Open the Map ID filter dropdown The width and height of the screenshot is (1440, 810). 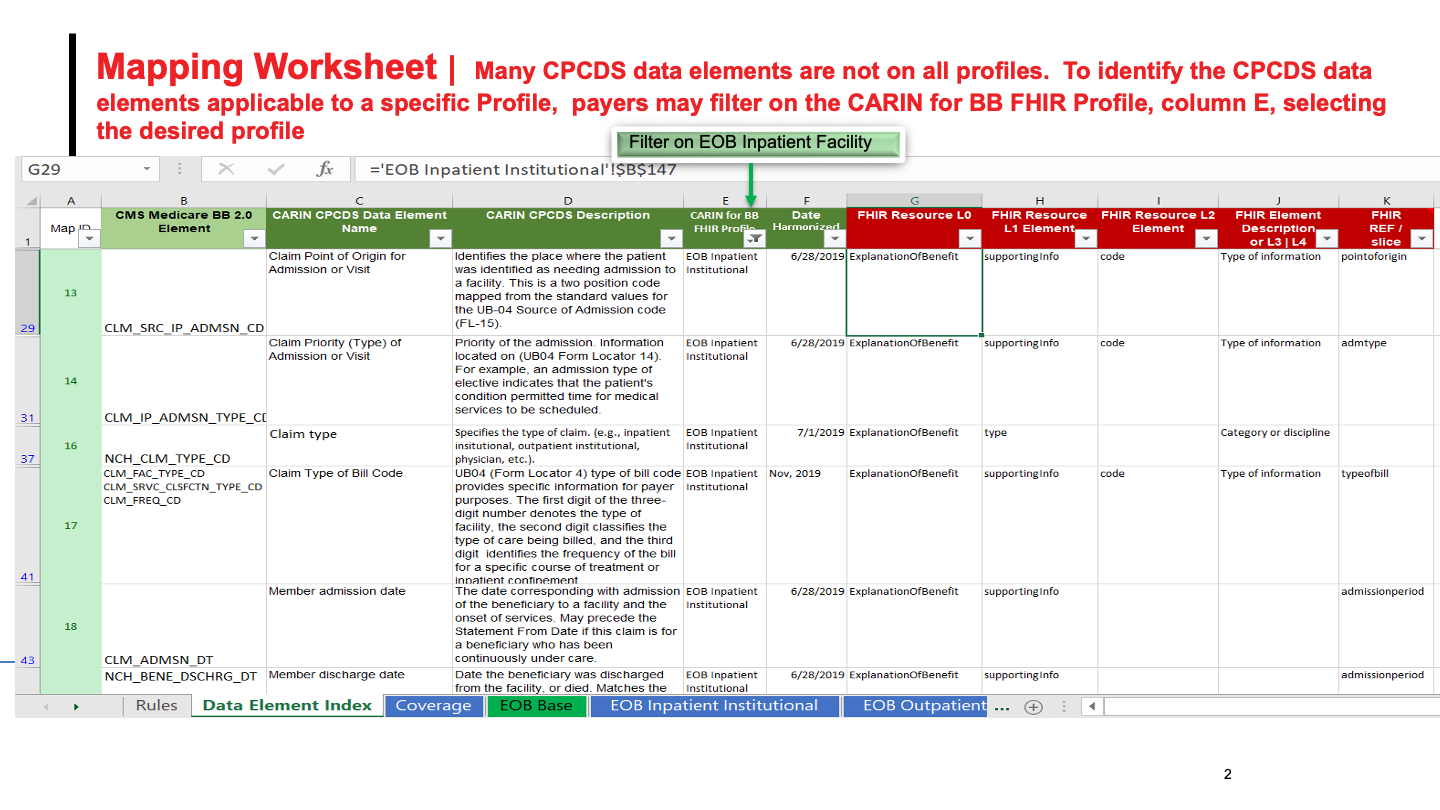pos(89,238)
